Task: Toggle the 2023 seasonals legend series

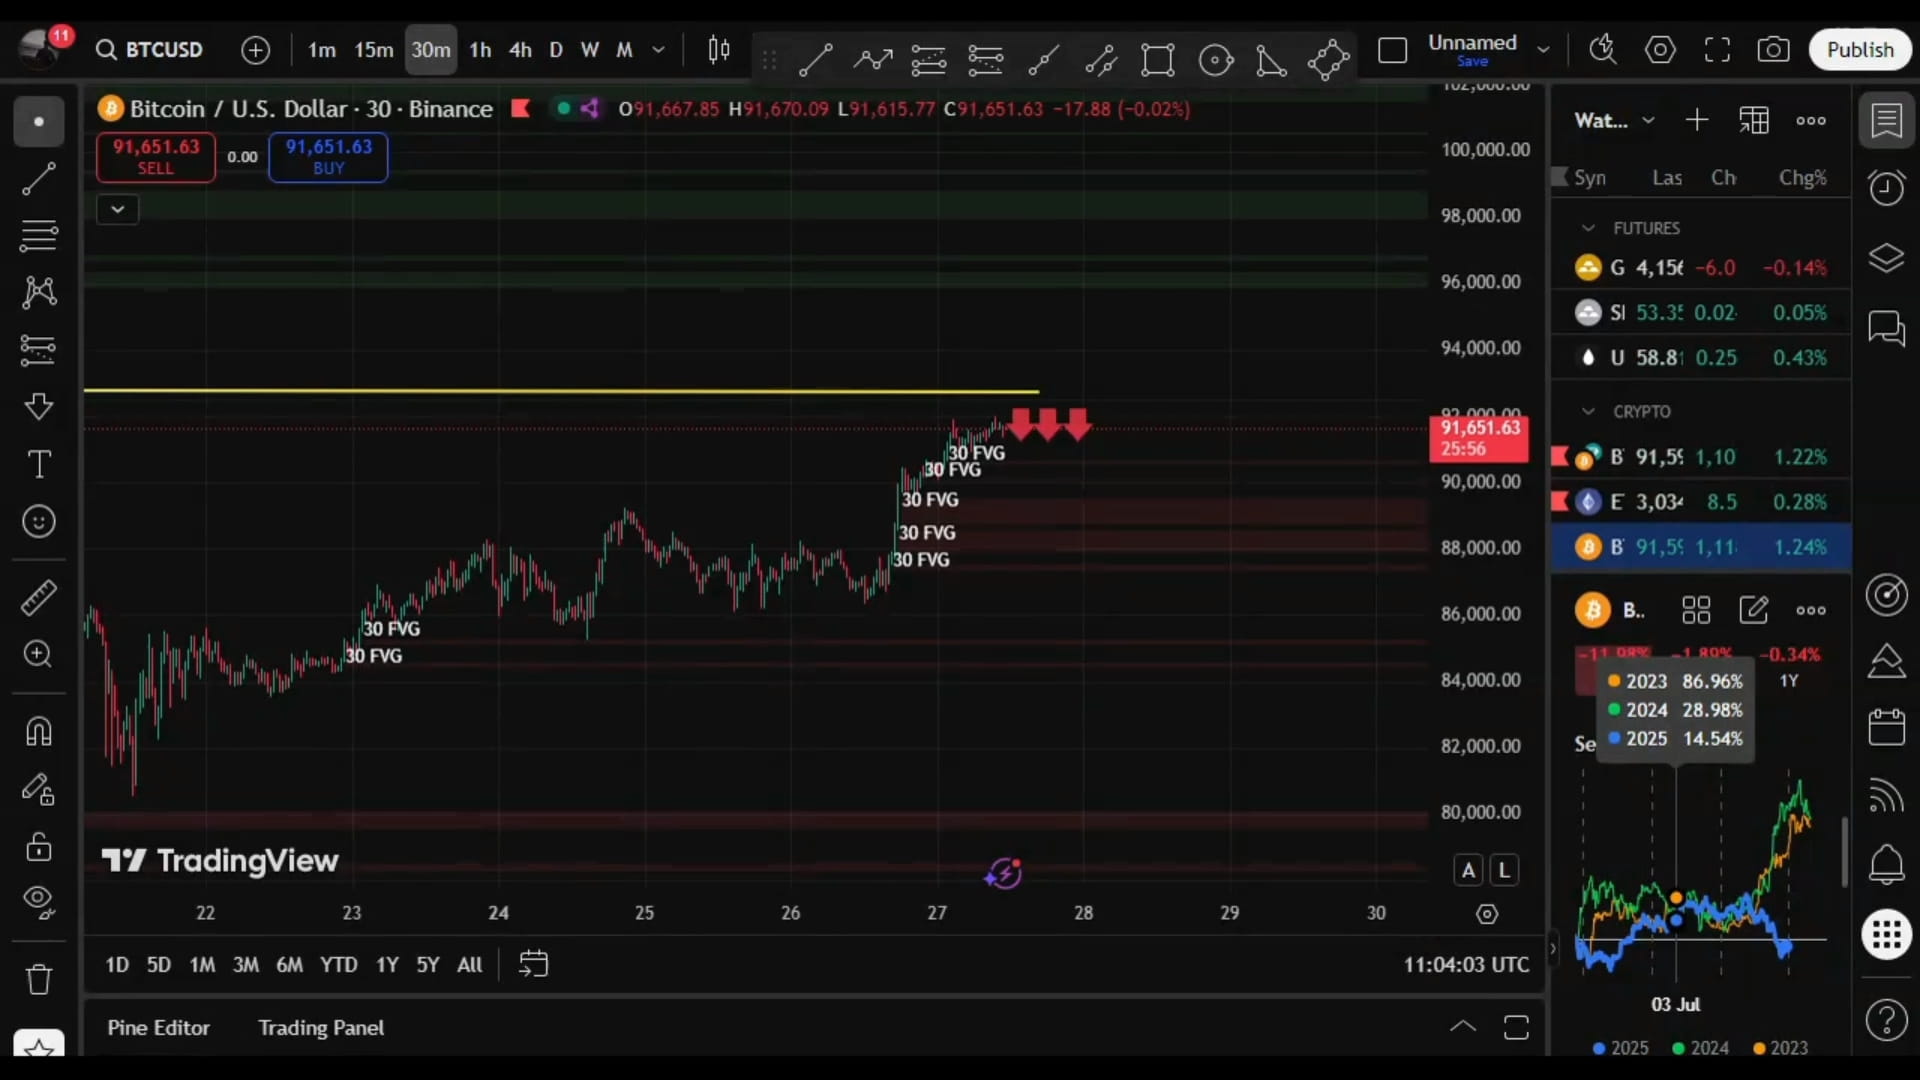Action: 1781,1048
